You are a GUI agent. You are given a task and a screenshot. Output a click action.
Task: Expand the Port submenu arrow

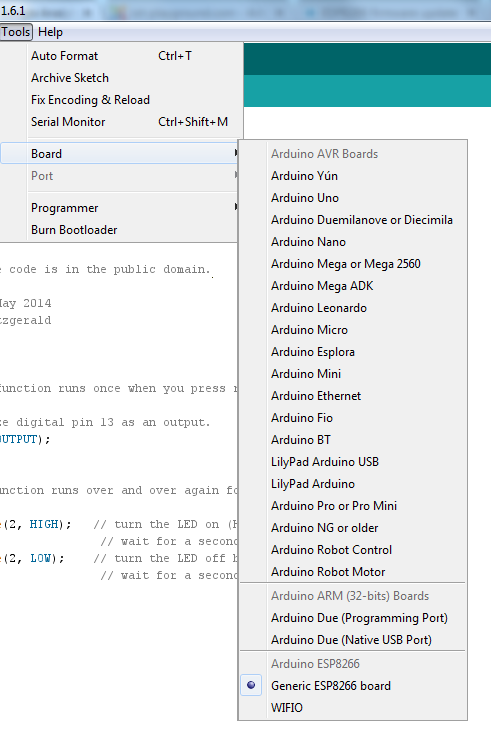pos(235,175)
